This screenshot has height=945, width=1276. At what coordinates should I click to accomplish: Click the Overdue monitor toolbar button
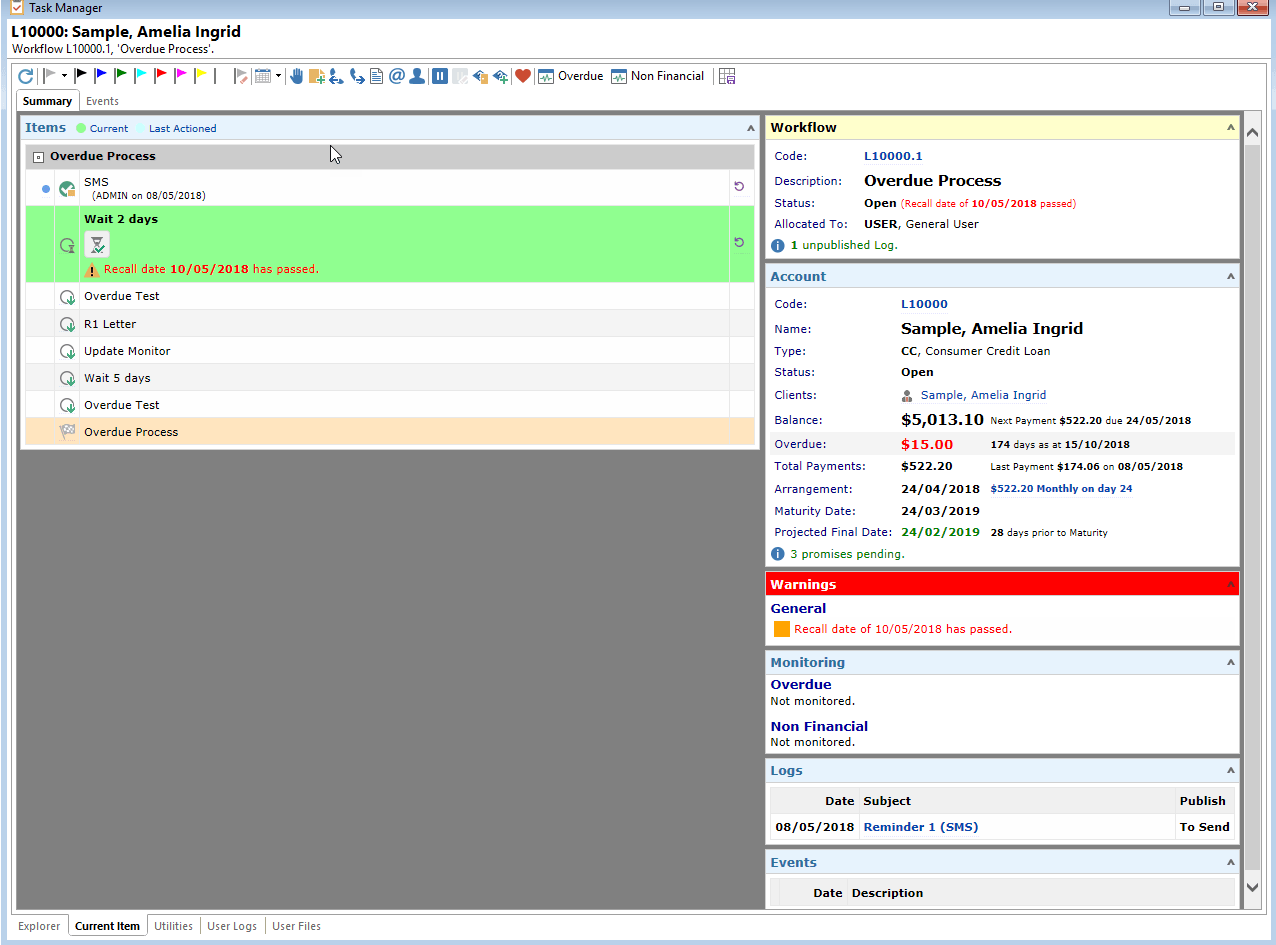click(570, 76)
